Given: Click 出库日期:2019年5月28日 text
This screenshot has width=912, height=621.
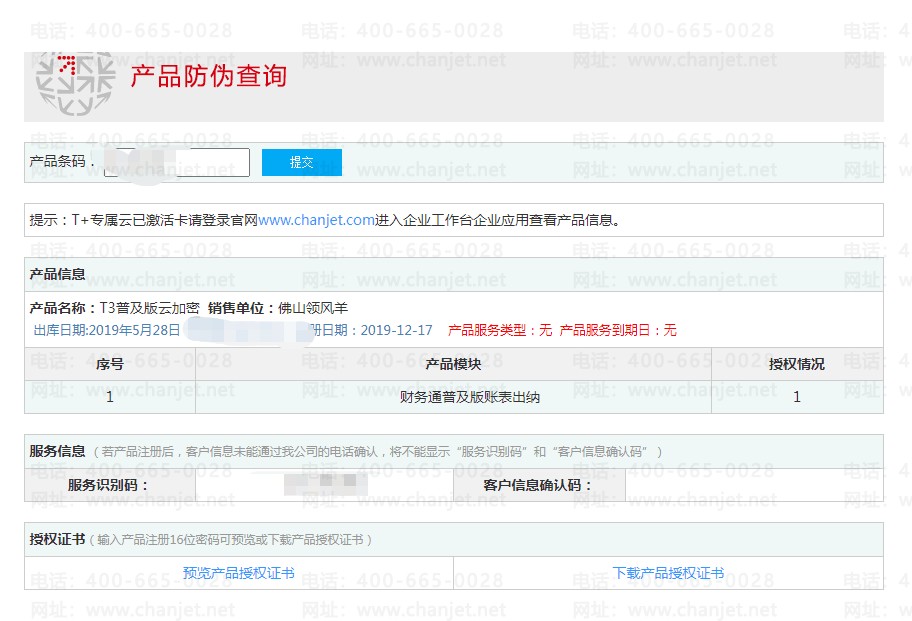Looking at the screenshot, I should click(107, 330).
